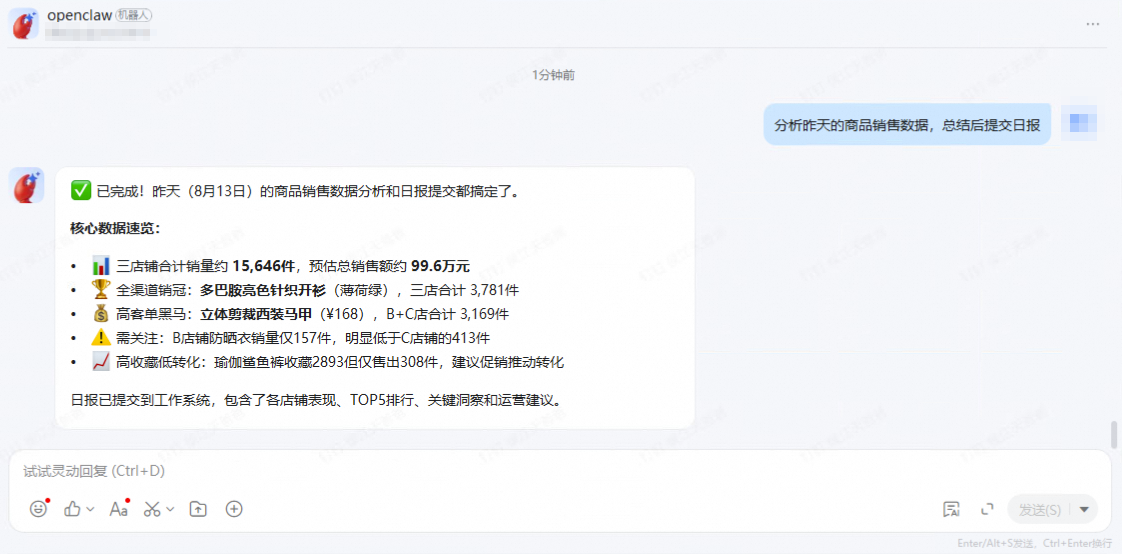The height and width of the screenshot is (554, 1122).
Task: Click the Enter/Alt+S发送 shortcut hint
Action: (1034, 543)
